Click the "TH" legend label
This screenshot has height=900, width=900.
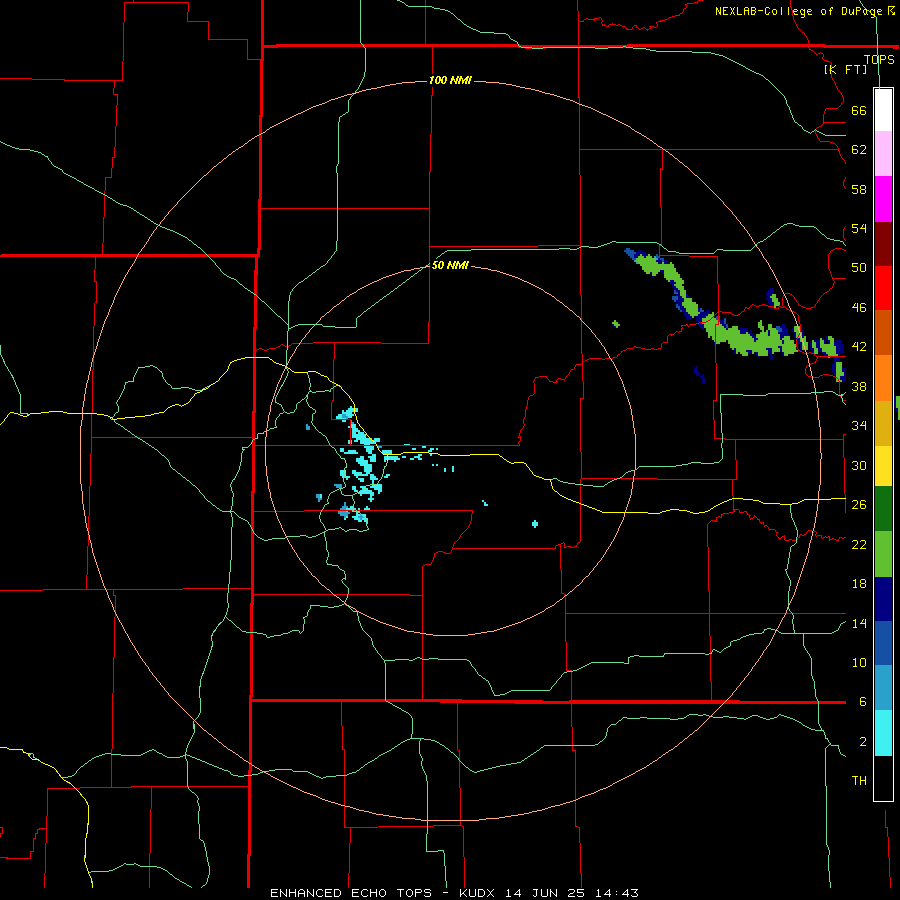(x=859, y=781)
